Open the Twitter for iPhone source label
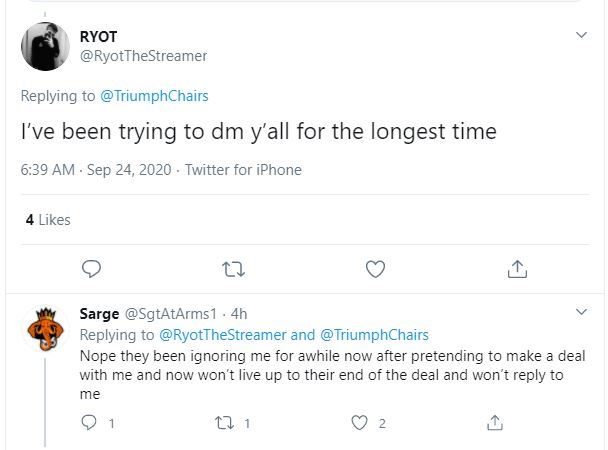Screen dimensions: 608x450 click(x=243, y=170)
